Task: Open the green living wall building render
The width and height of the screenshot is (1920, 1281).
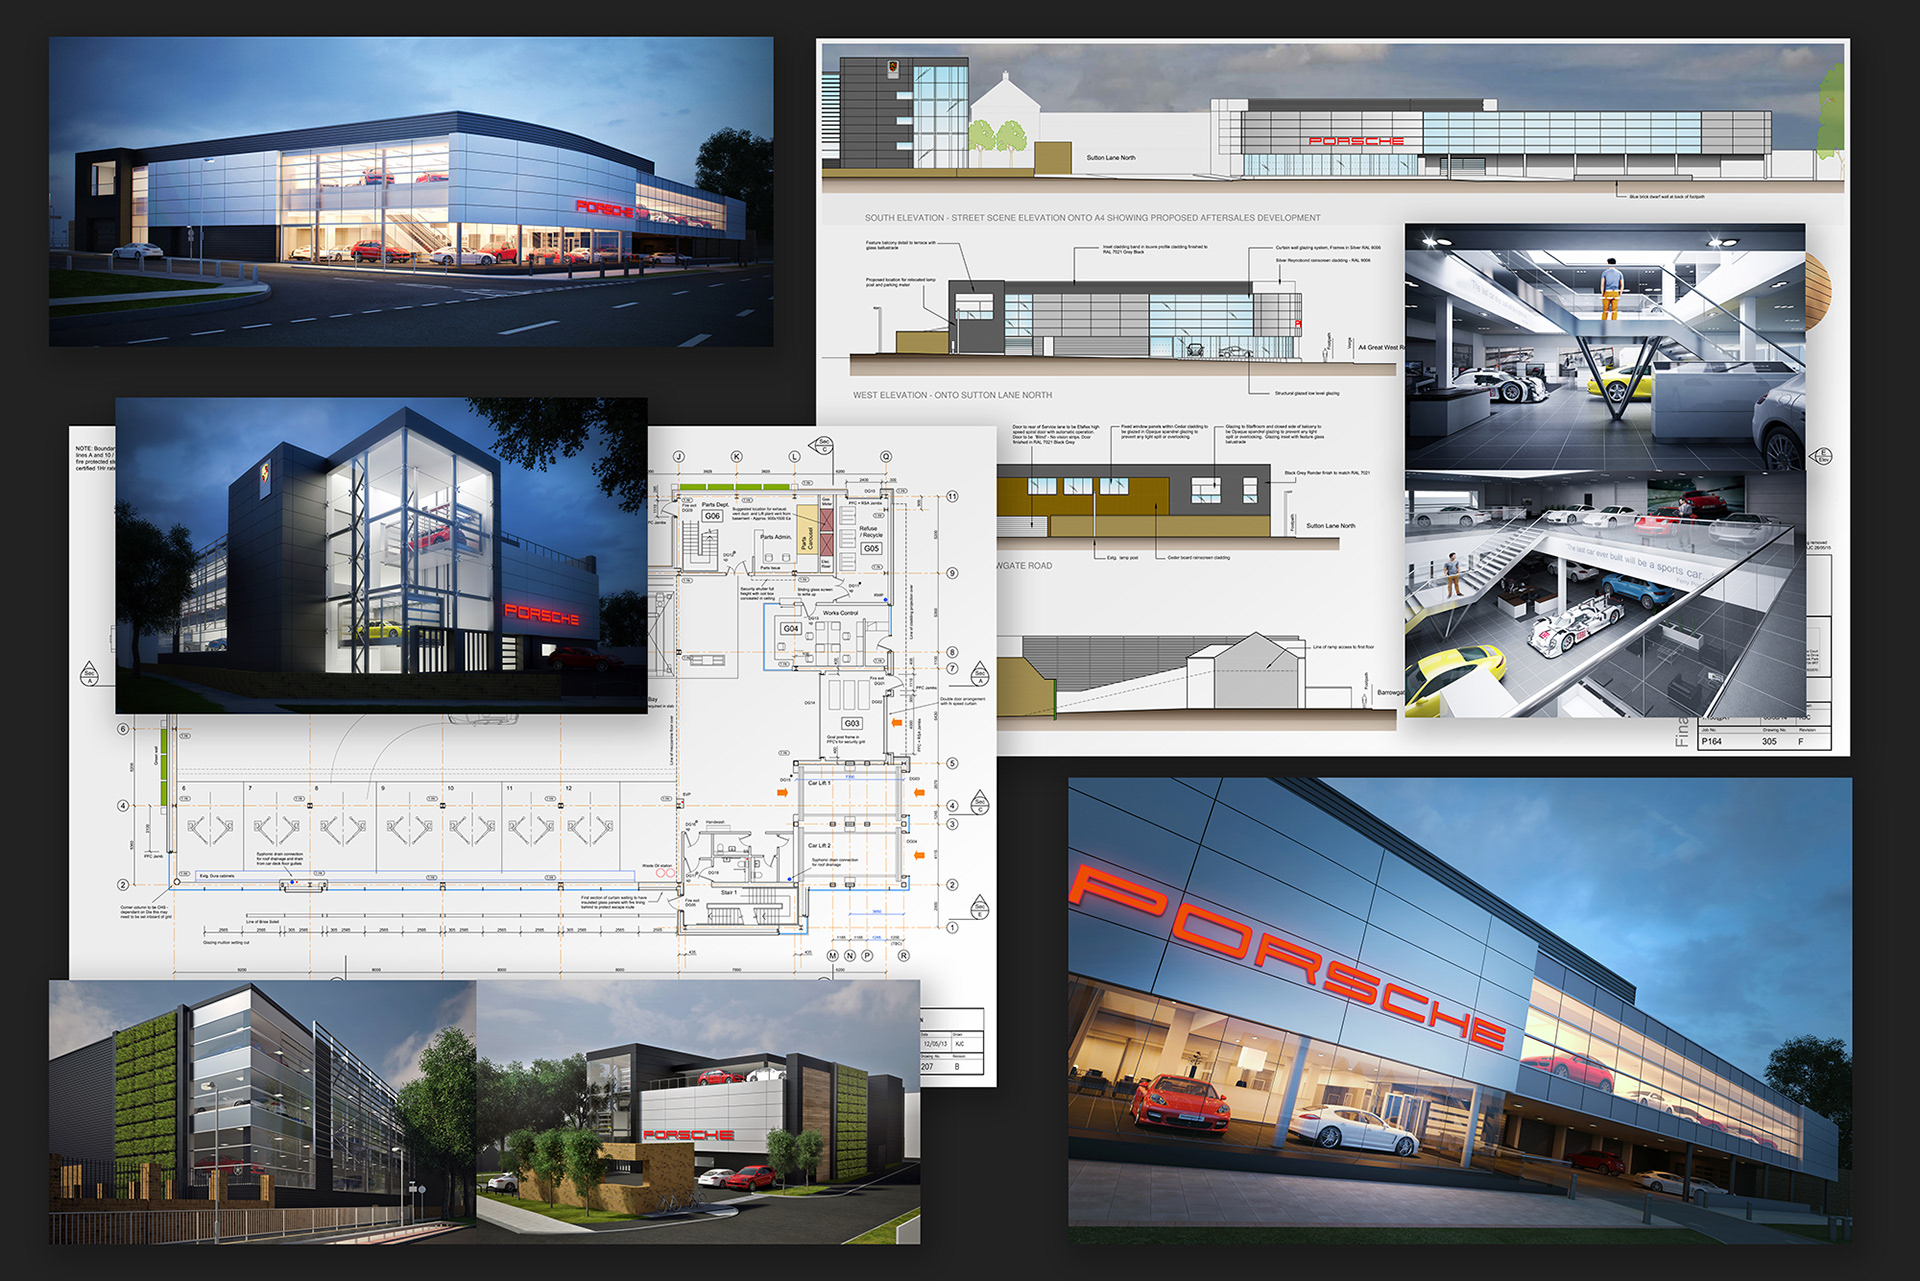Action: tap(262, 1112)
